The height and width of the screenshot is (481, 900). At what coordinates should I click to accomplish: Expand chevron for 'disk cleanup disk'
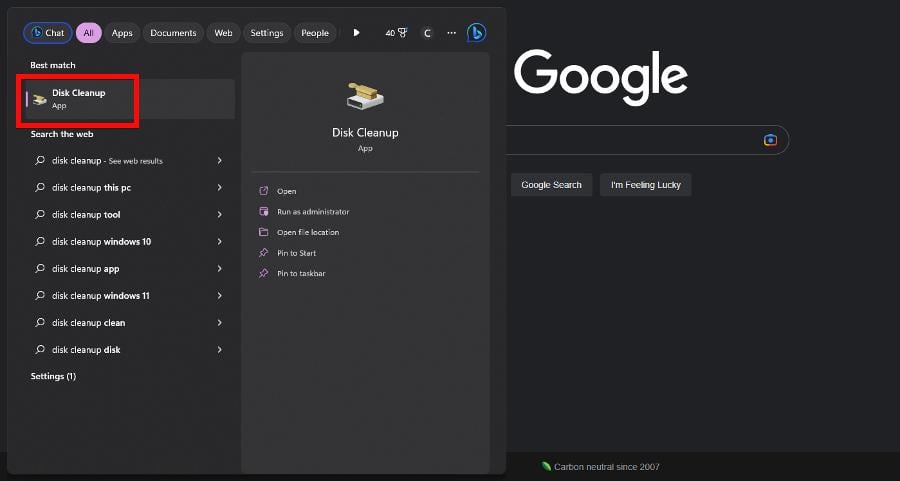tap(220, 350)
